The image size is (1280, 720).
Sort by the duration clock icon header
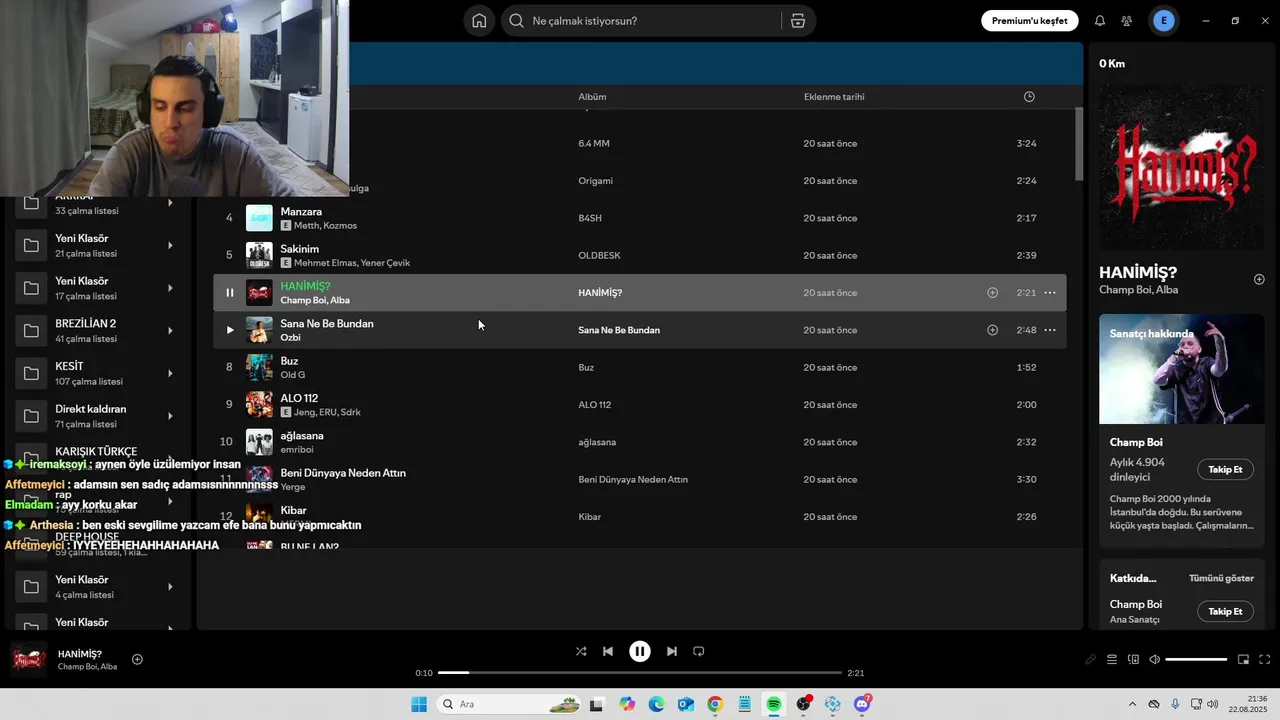point(1029,97)
